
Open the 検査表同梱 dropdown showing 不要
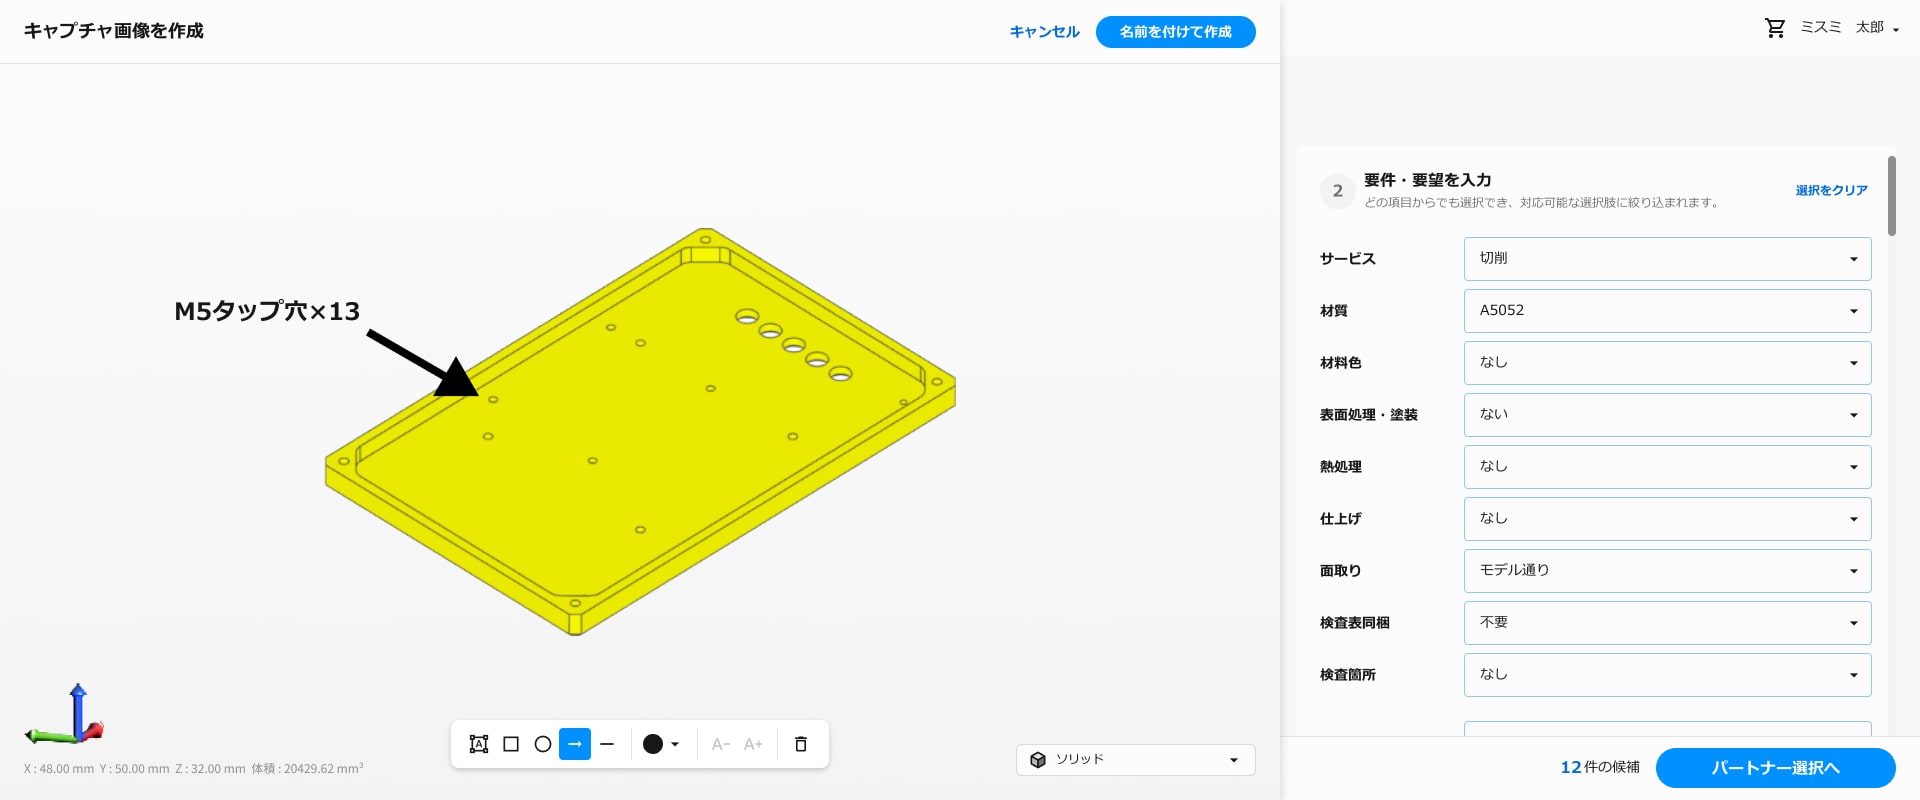click(x=1667, y=623)
